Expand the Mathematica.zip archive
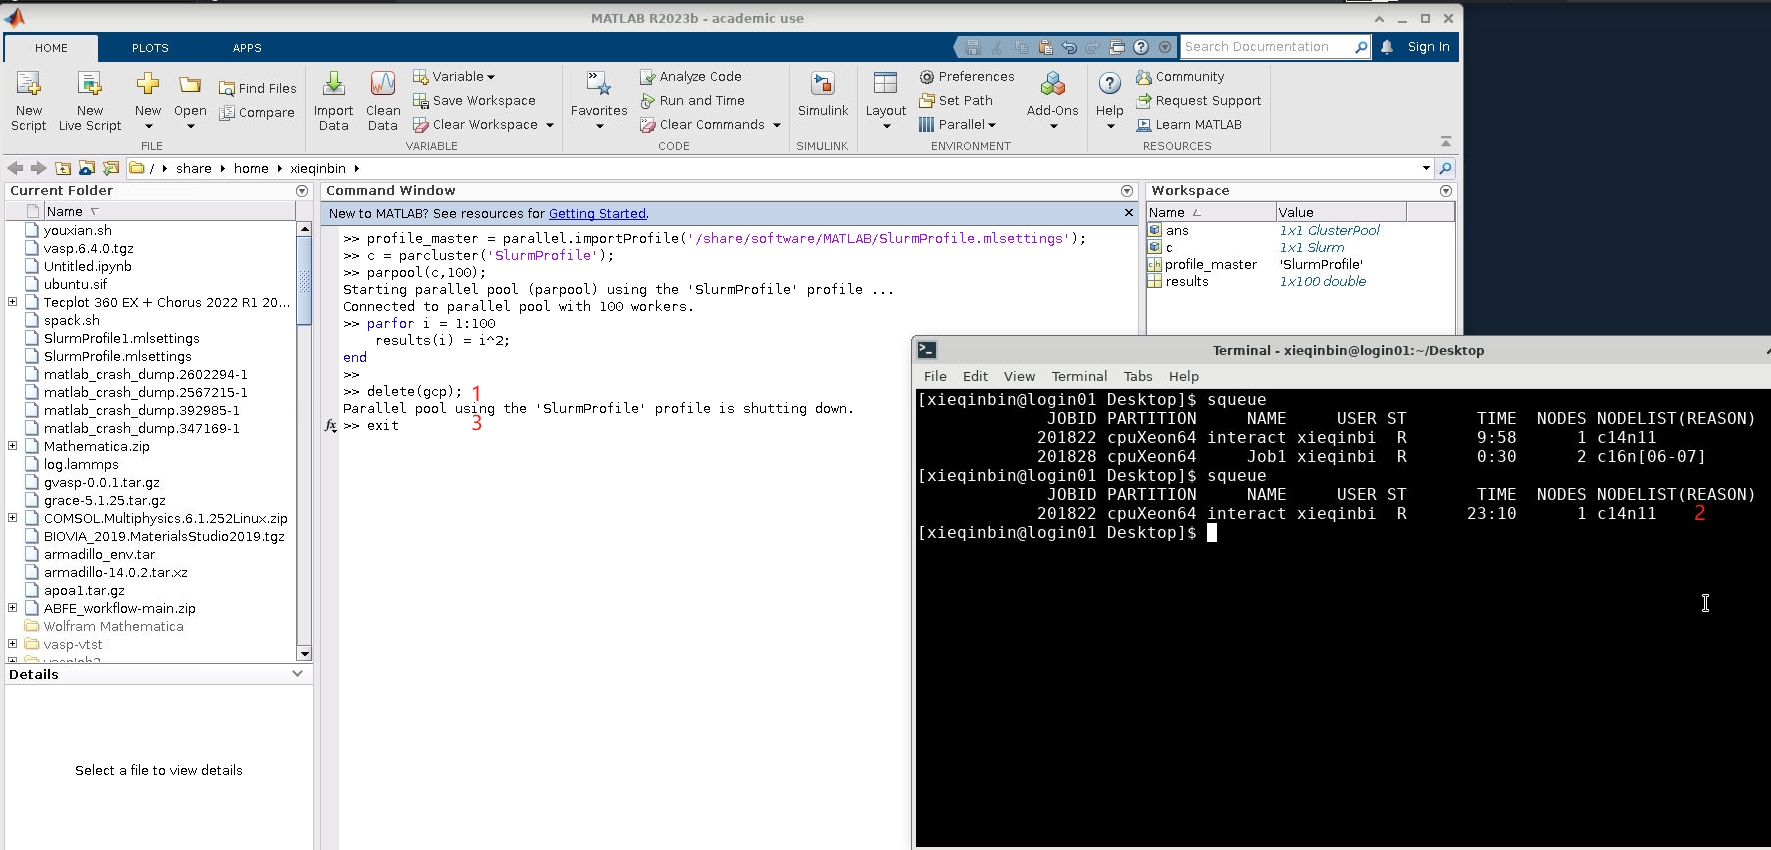The width and height of the screenshot is (1771, 850). 12,446
